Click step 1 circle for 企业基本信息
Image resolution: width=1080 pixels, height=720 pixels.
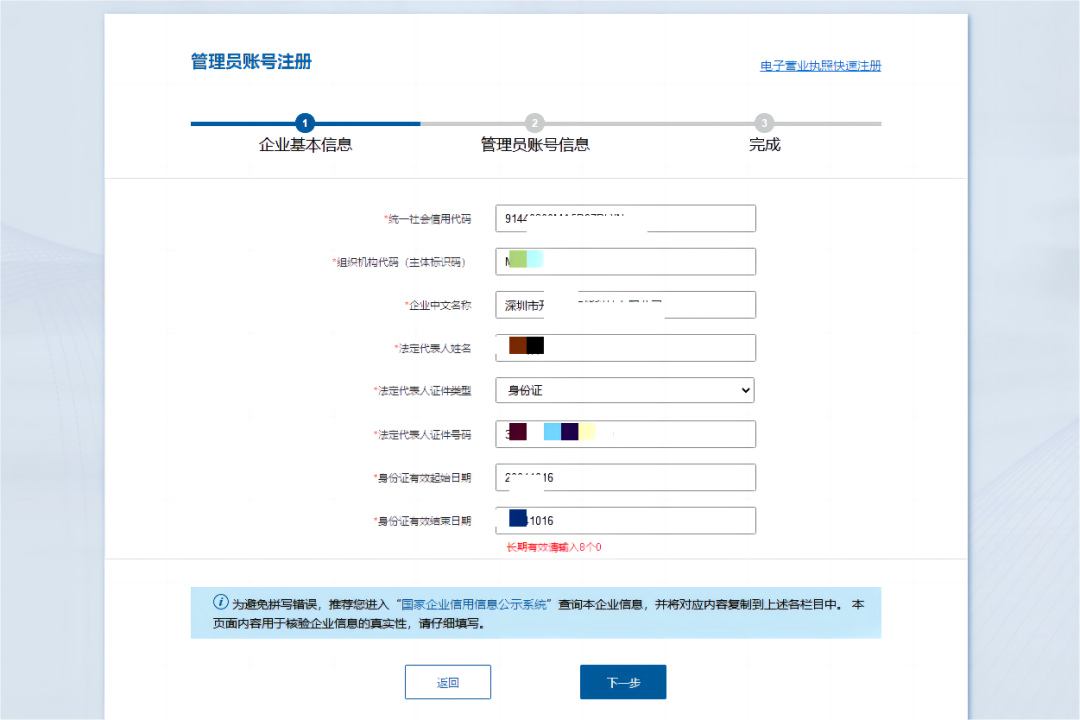tap(305, 123)
